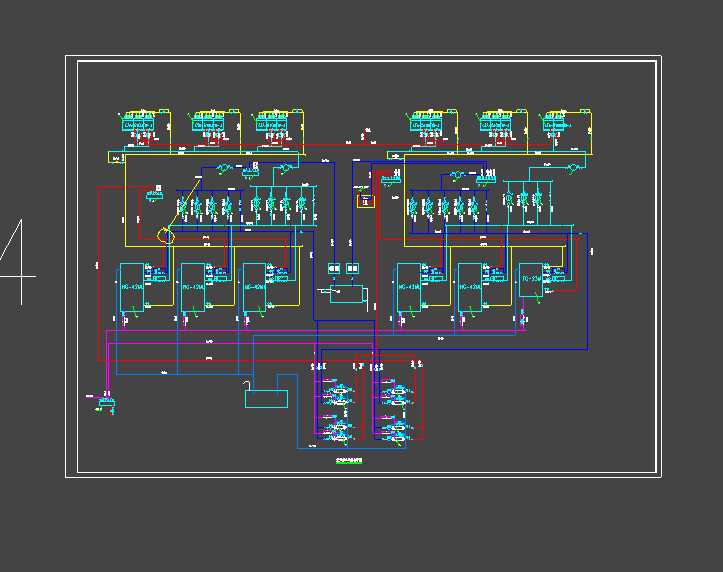
Task: Click the orange-outlined box in the drawing center
Action: click(365, 201)
